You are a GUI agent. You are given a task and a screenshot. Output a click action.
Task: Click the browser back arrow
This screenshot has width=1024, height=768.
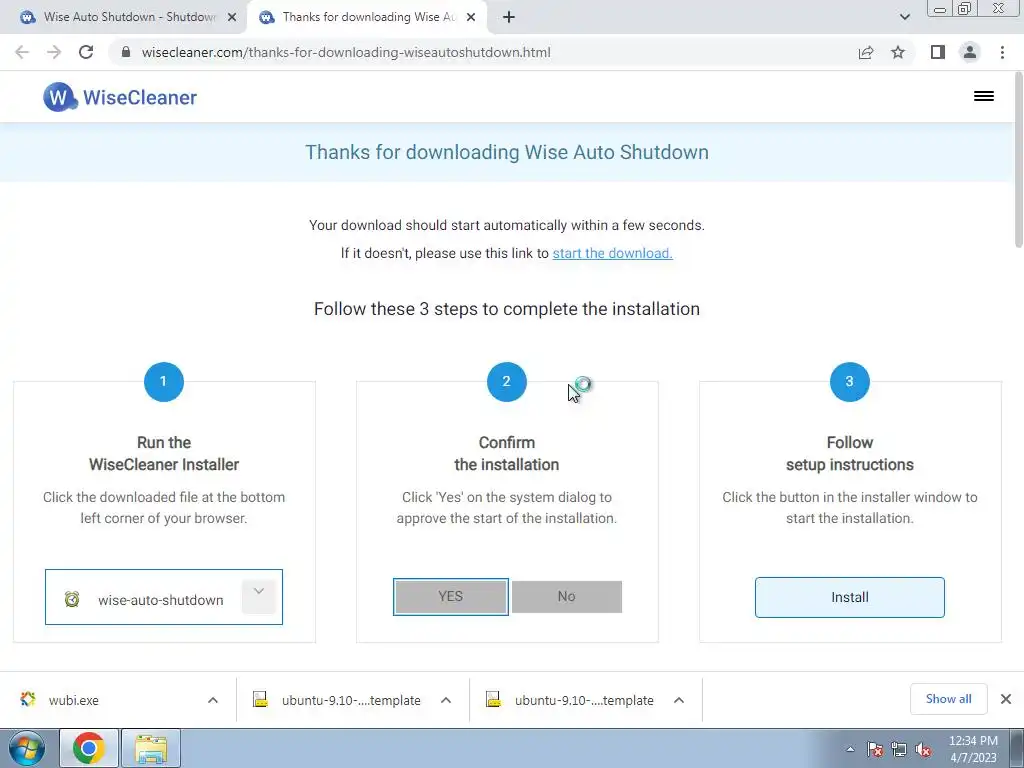point(22,52)
